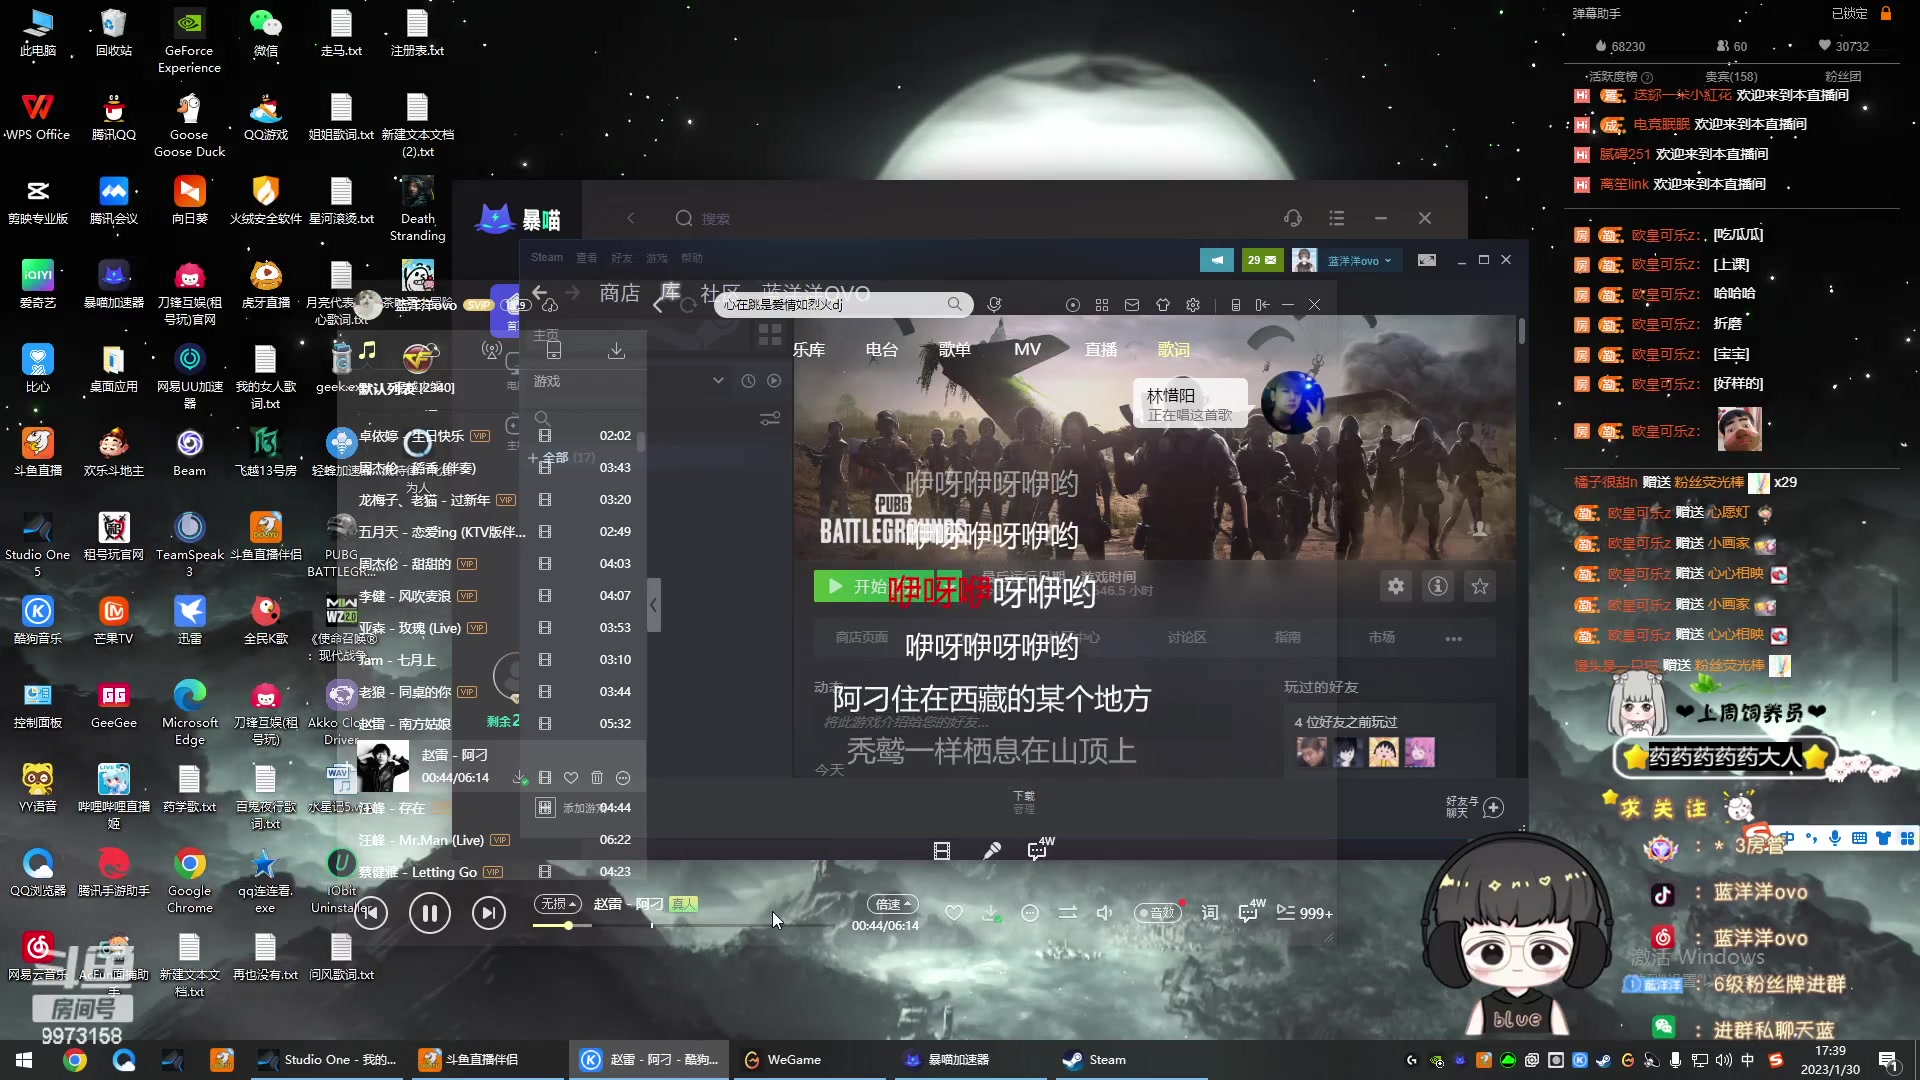Open the 4W comments icon in the player bar
This screenshot has height=1080, width=1920.
[1250, 911]
